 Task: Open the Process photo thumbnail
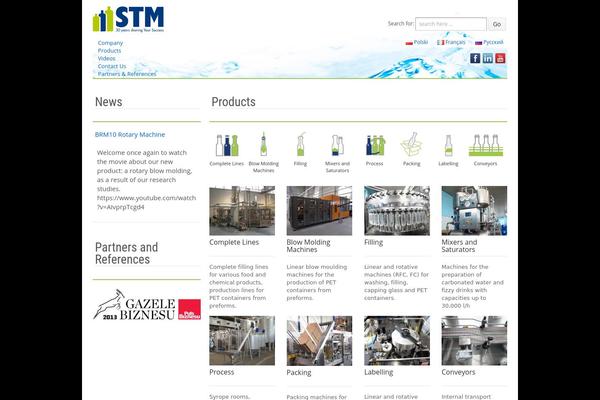[x=242, y=340]
